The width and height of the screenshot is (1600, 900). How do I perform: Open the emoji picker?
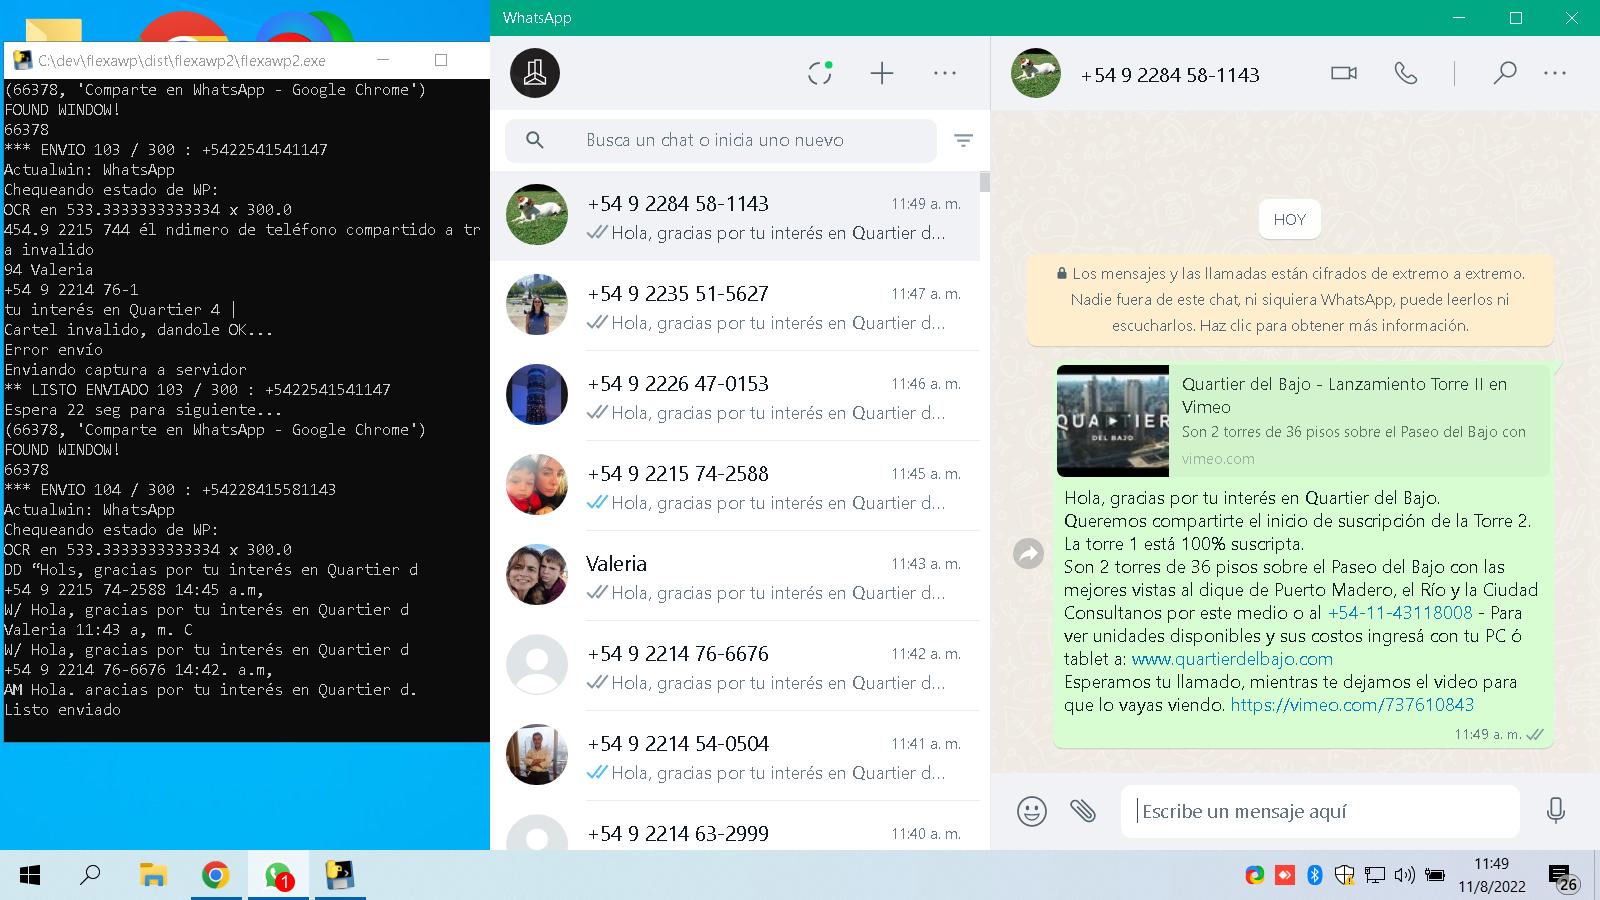click(x=1032, y=810)
